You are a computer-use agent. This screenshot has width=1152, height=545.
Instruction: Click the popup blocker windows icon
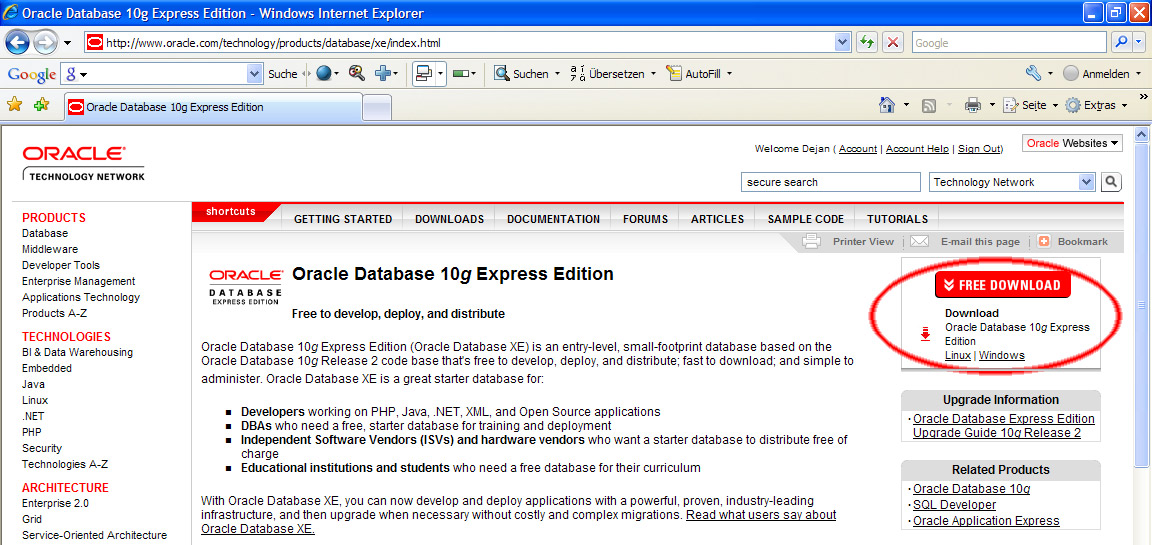coord(424,73)
